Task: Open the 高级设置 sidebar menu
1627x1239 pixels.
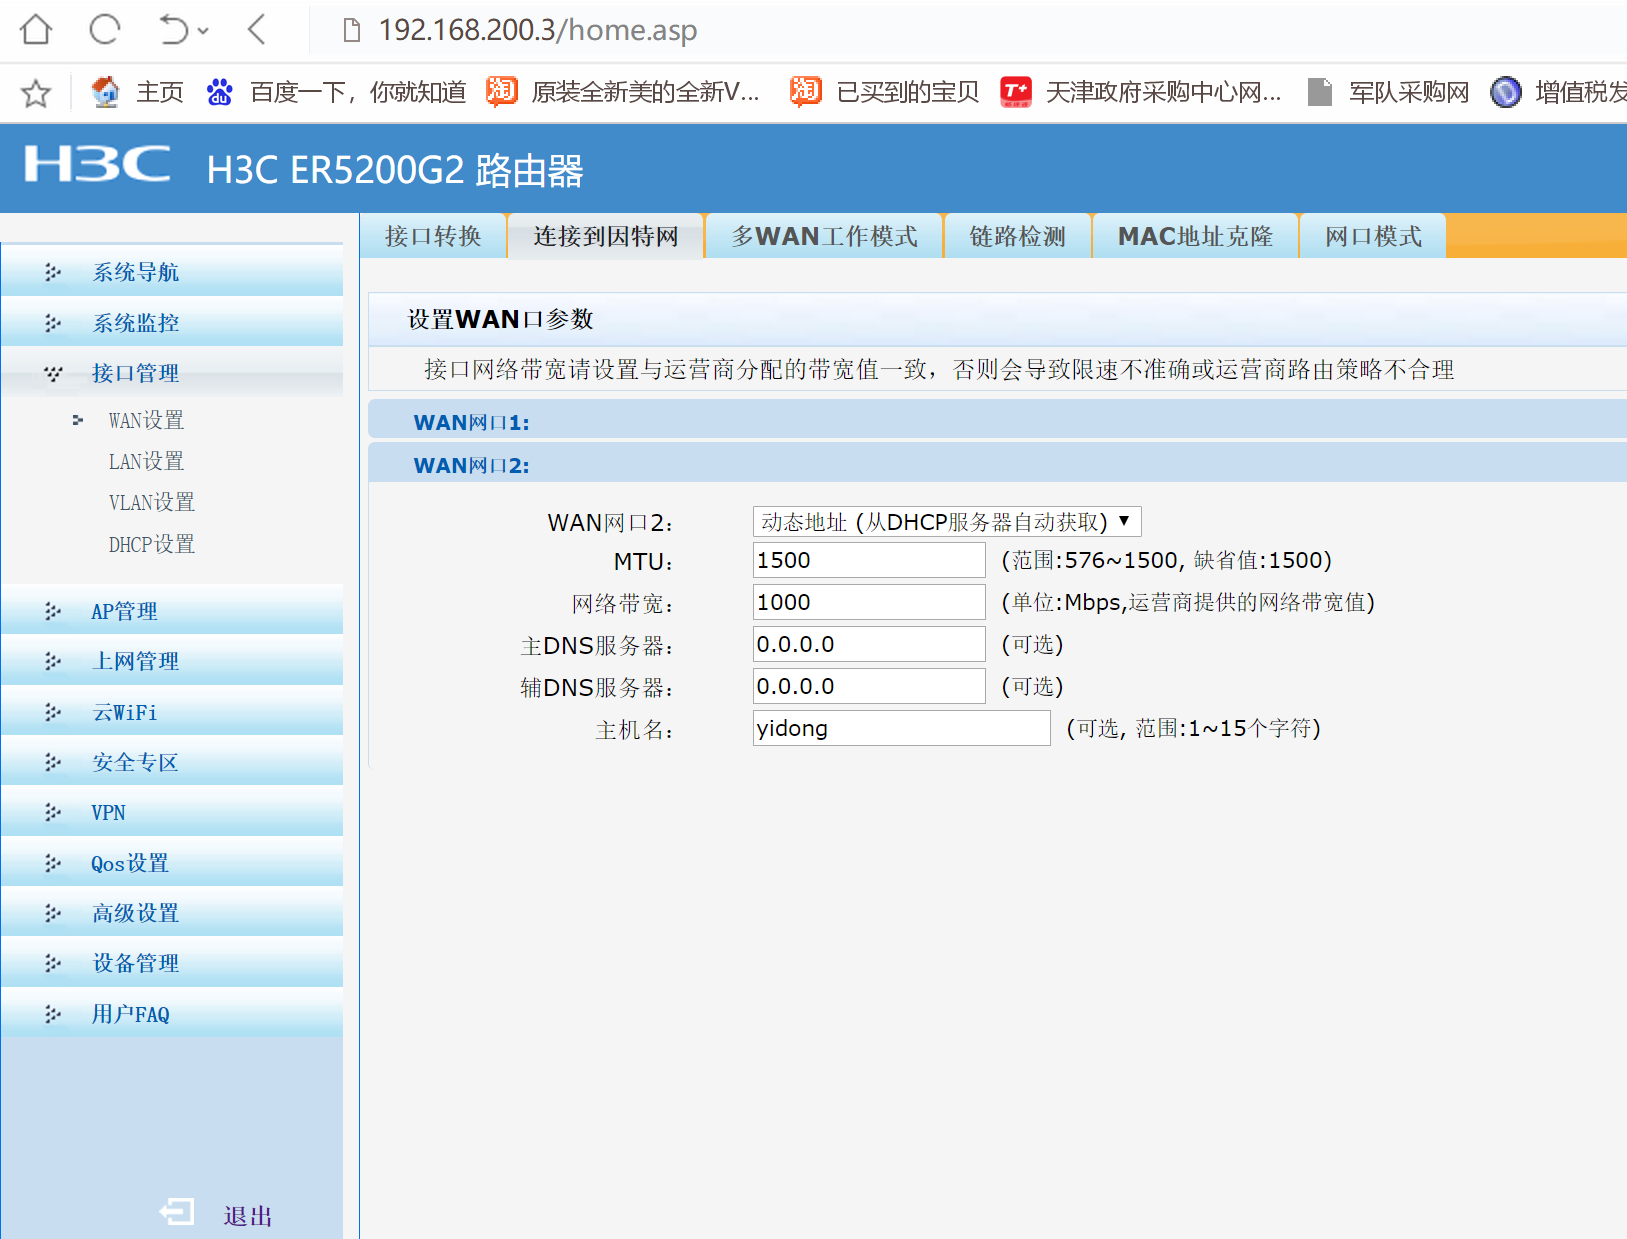Action: (x=172, y=913)
